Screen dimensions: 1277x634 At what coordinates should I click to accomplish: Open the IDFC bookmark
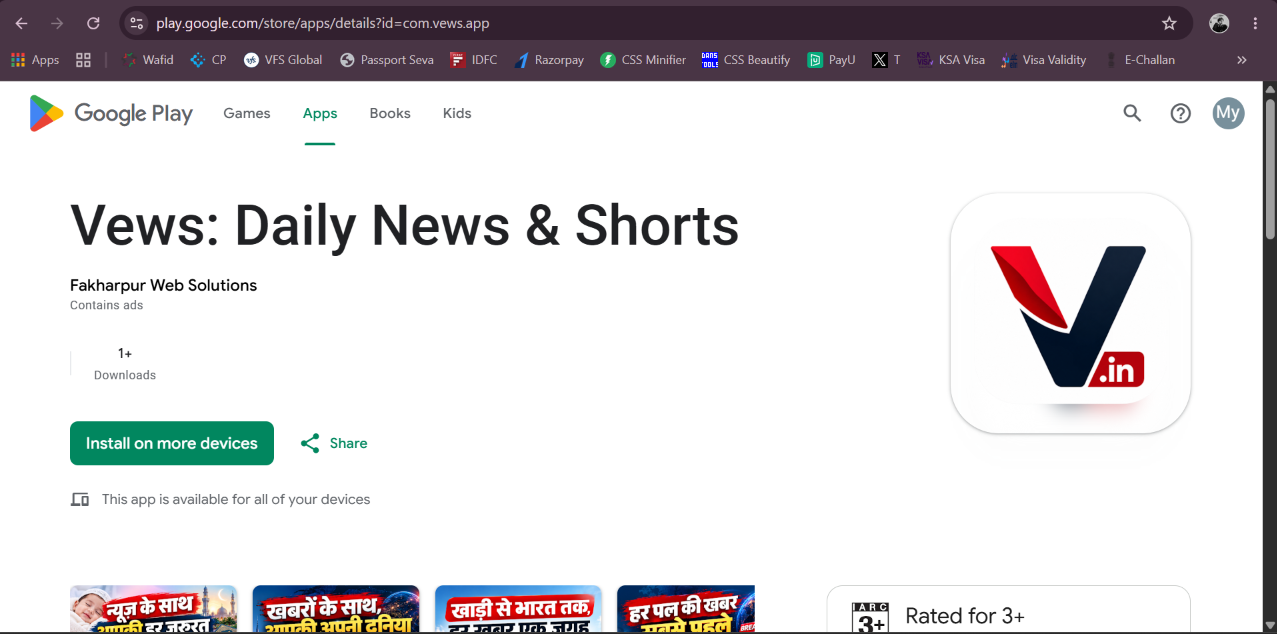pyautogui.click(x=473, y=60)
